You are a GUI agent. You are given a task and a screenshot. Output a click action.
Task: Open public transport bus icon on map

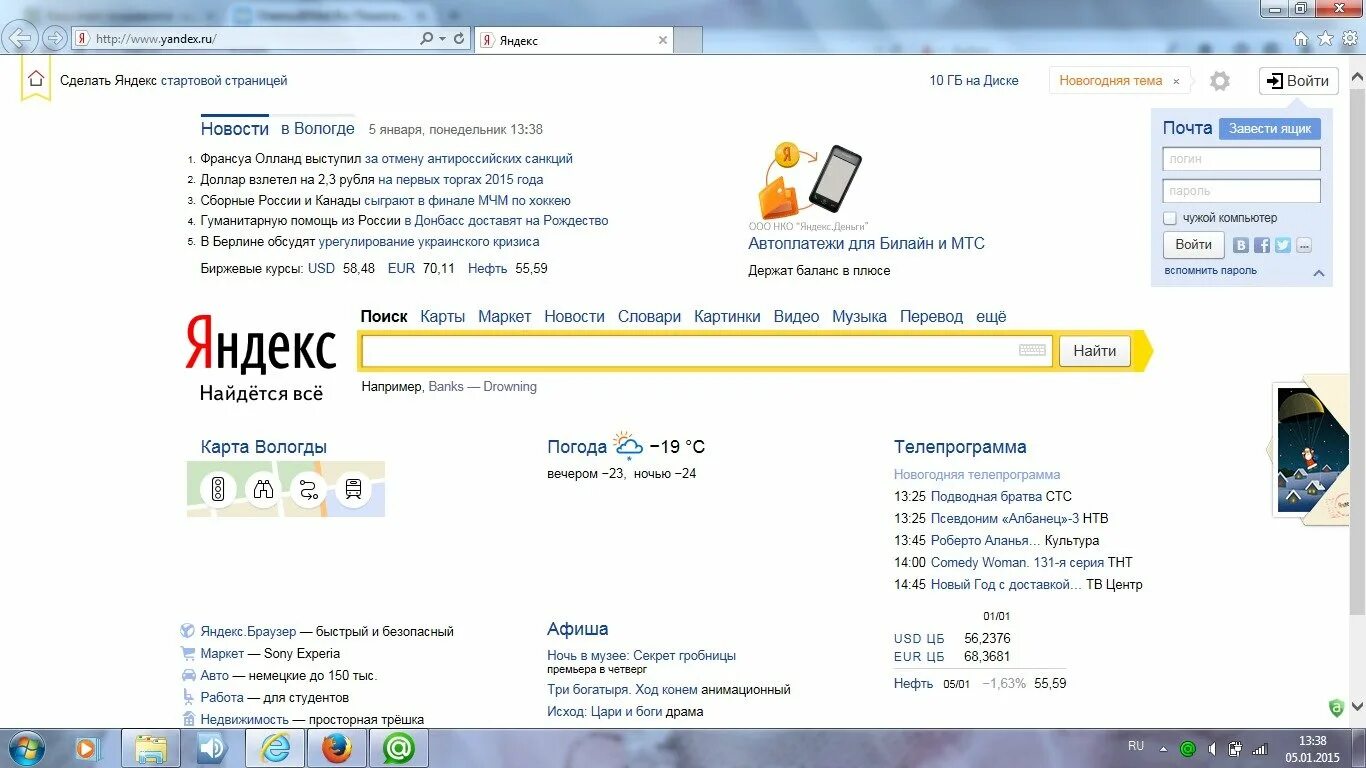[x=353, y=489]
